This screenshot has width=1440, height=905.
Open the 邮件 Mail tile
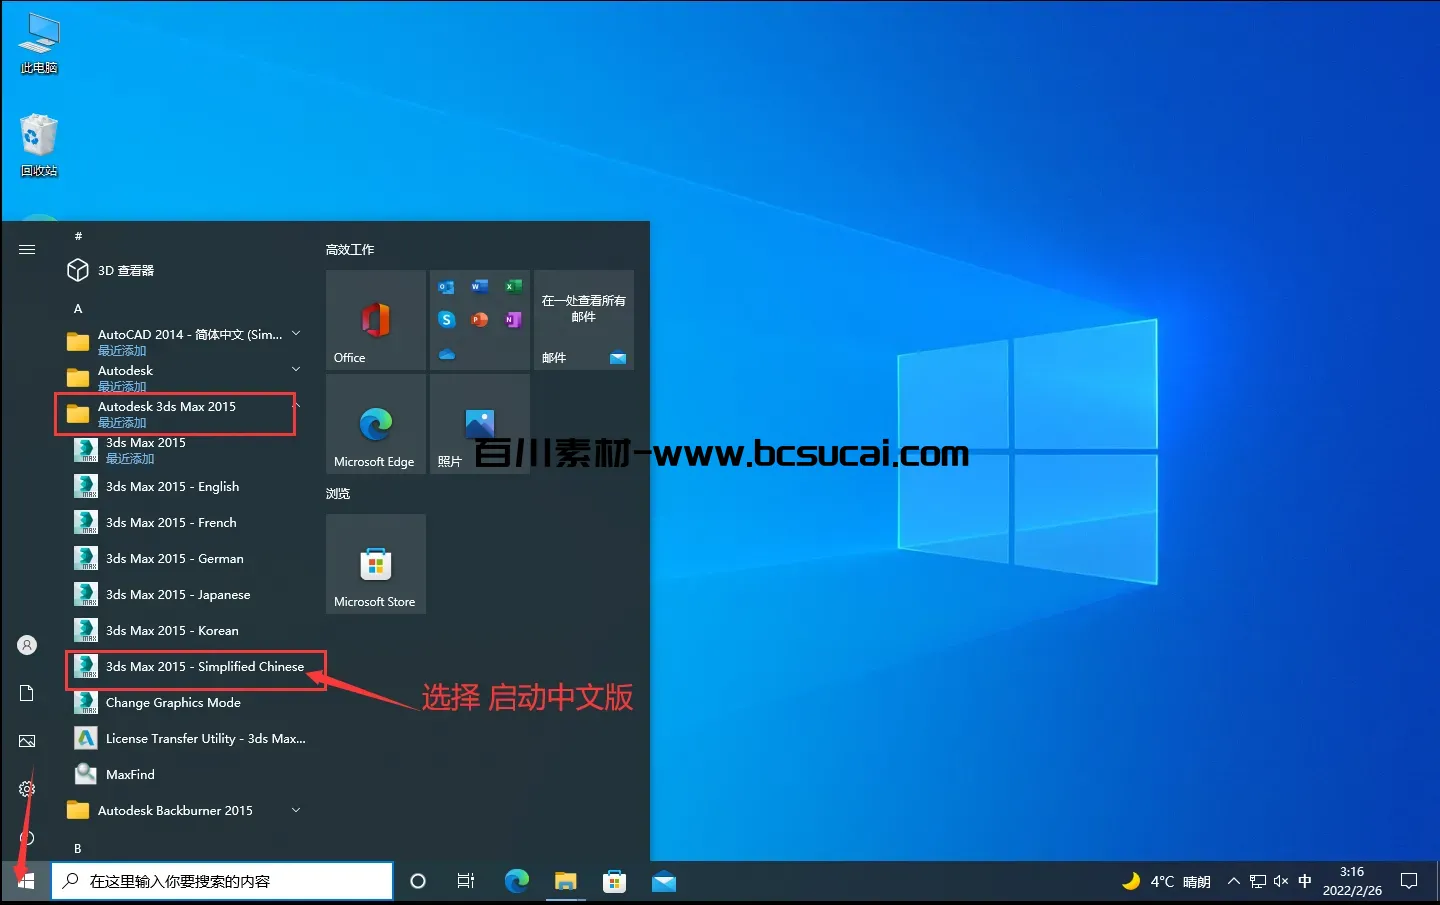tap(584, 320)
